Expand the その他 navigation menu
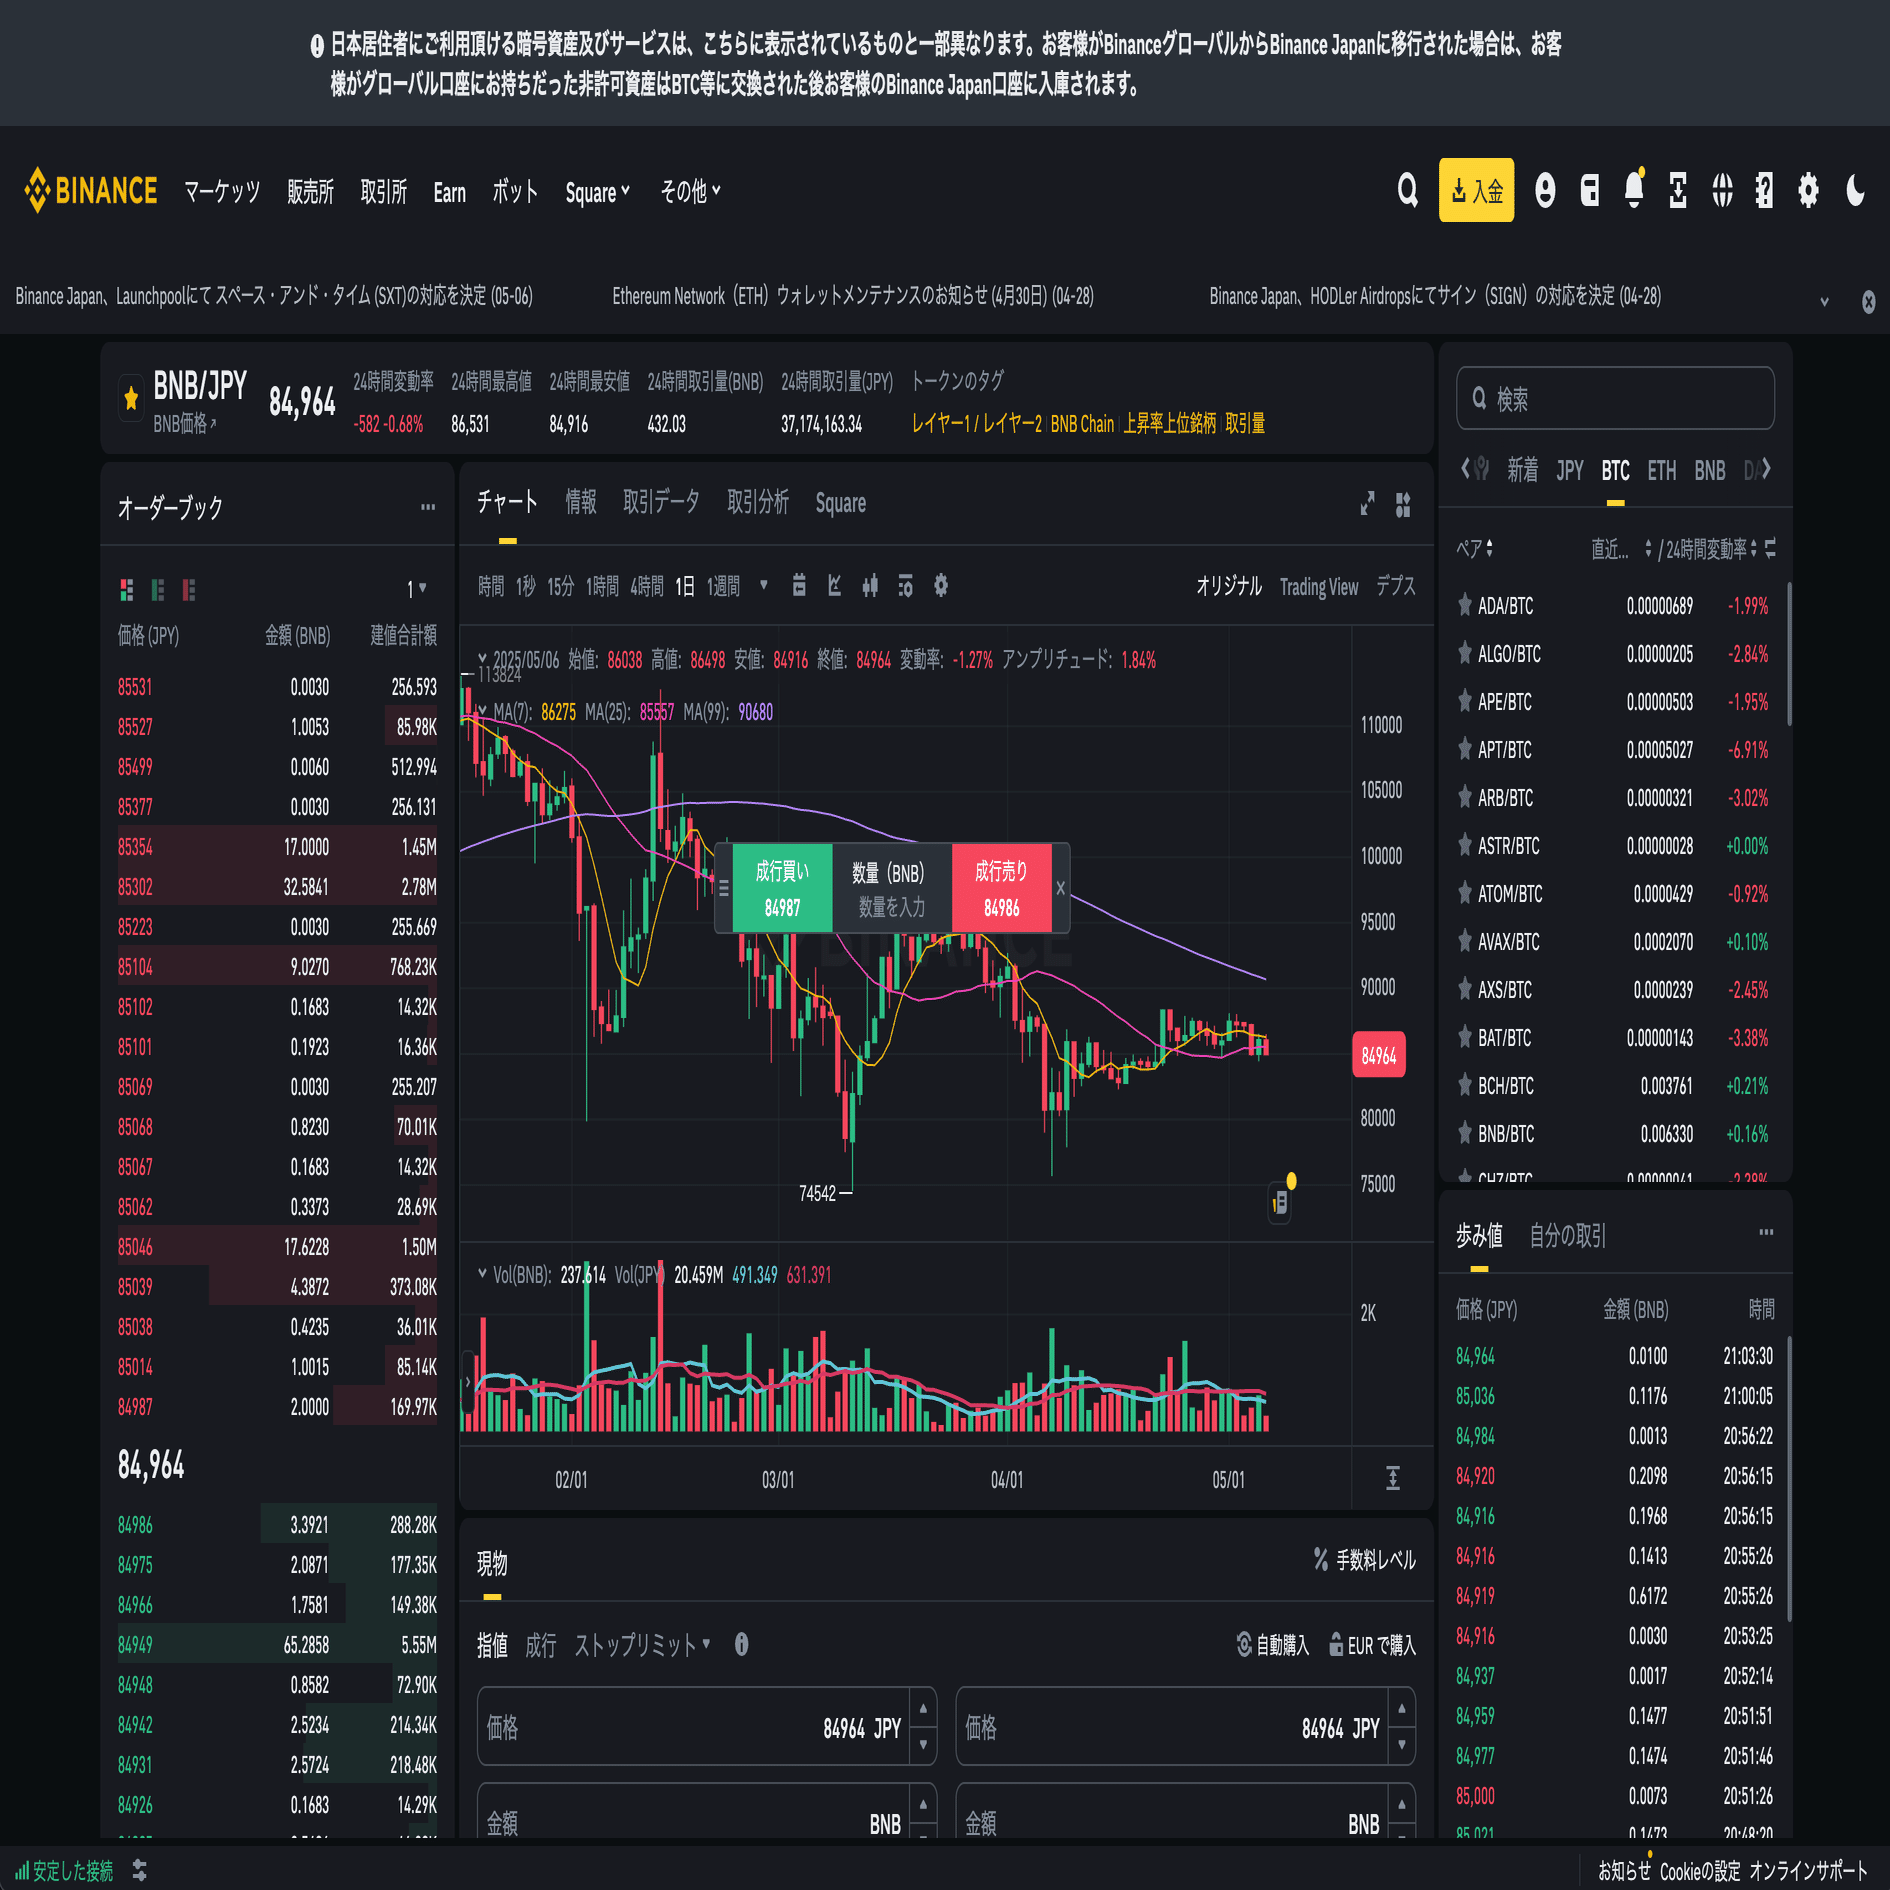 690,191
